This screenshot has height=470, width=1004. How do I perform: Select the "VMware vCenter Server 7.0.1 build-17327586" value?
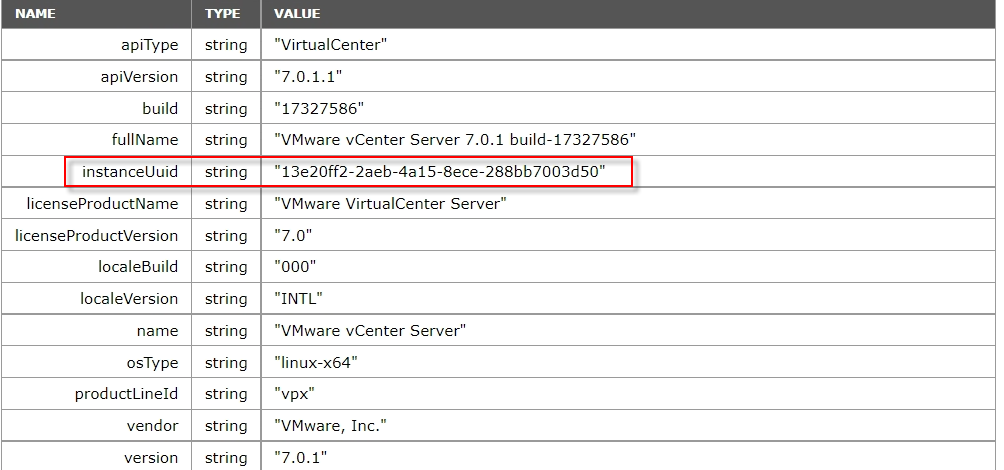tap(455, 140)
